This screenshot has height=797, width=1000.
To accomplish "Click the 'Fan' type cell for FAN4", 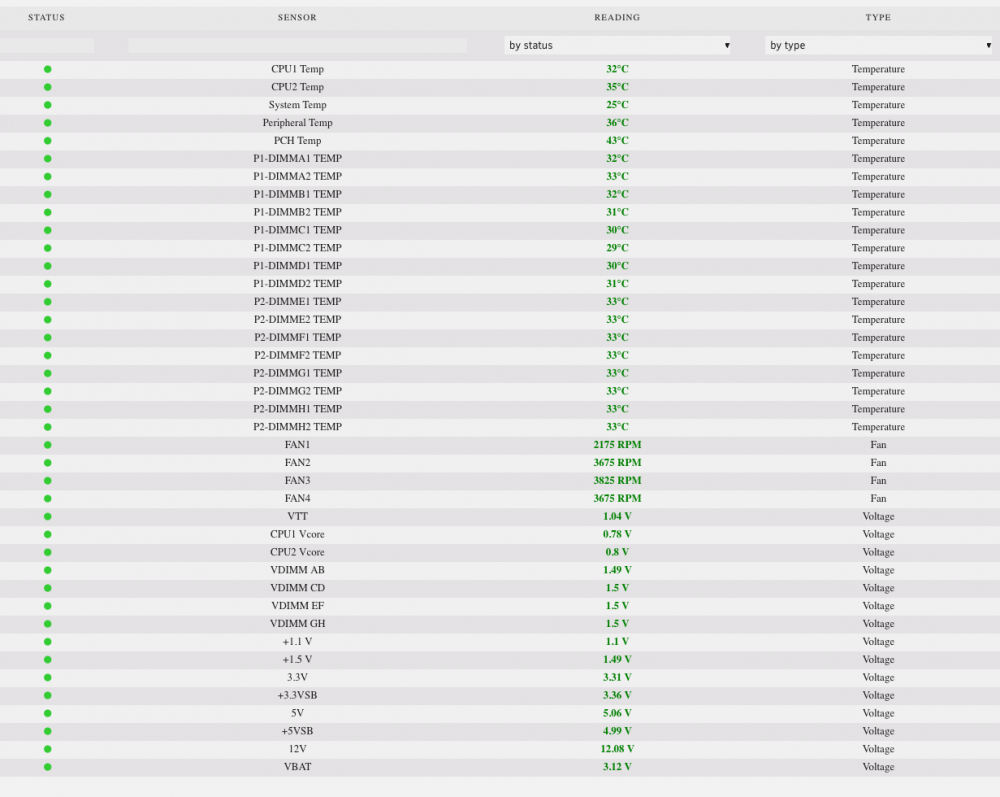I will (x=878, y=498).
